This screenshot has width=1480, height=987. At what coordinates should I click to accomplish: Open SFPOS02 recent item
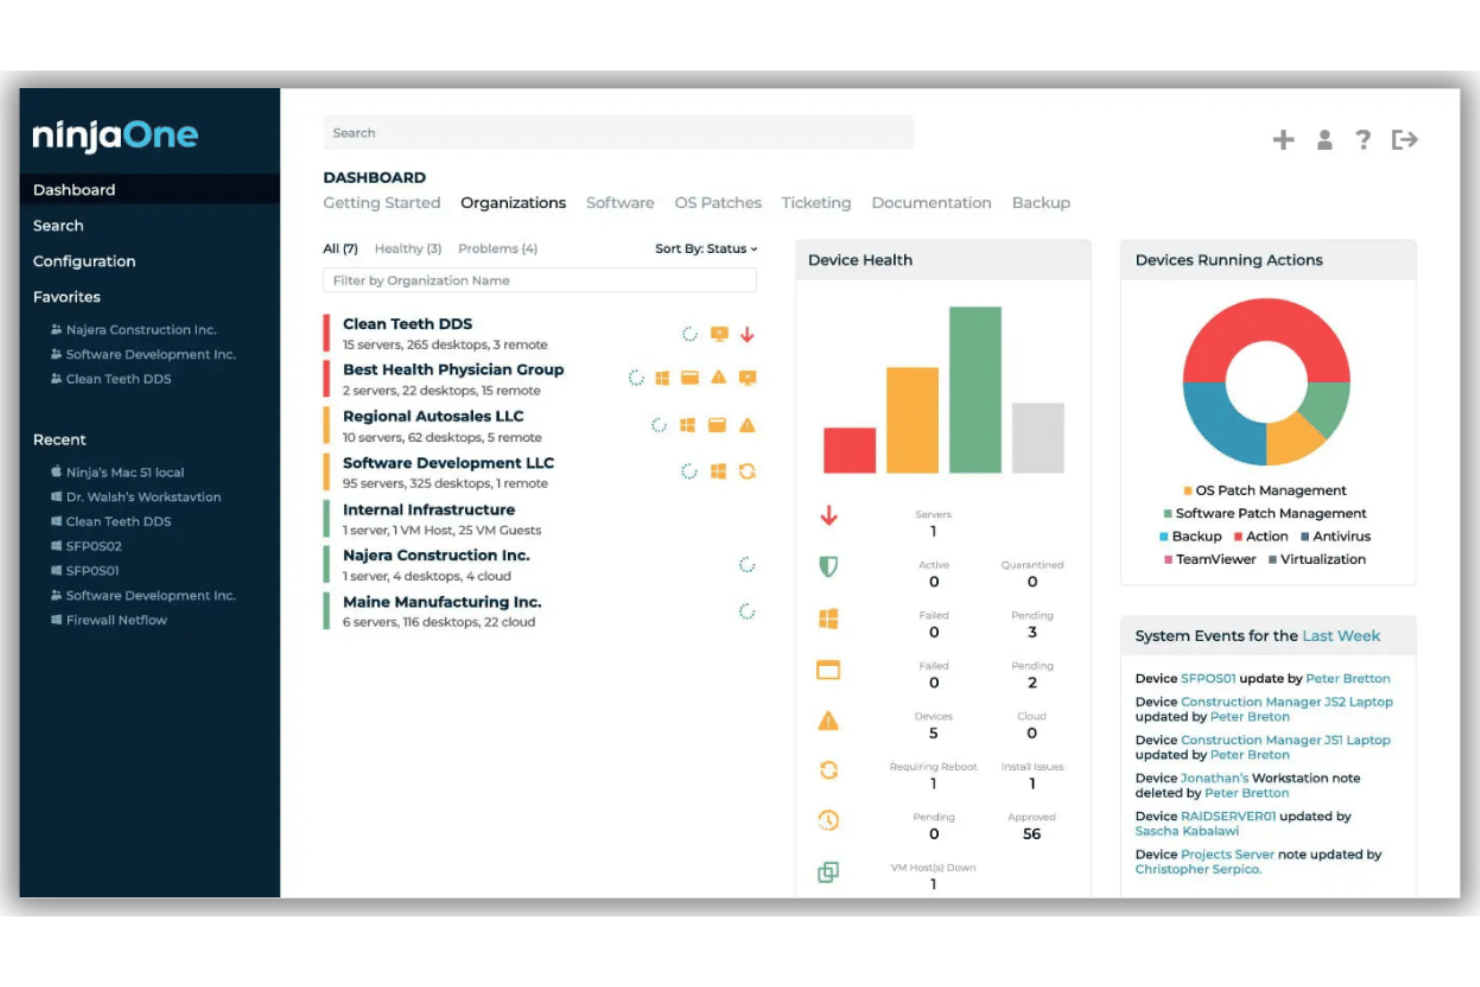pos(86,546)
